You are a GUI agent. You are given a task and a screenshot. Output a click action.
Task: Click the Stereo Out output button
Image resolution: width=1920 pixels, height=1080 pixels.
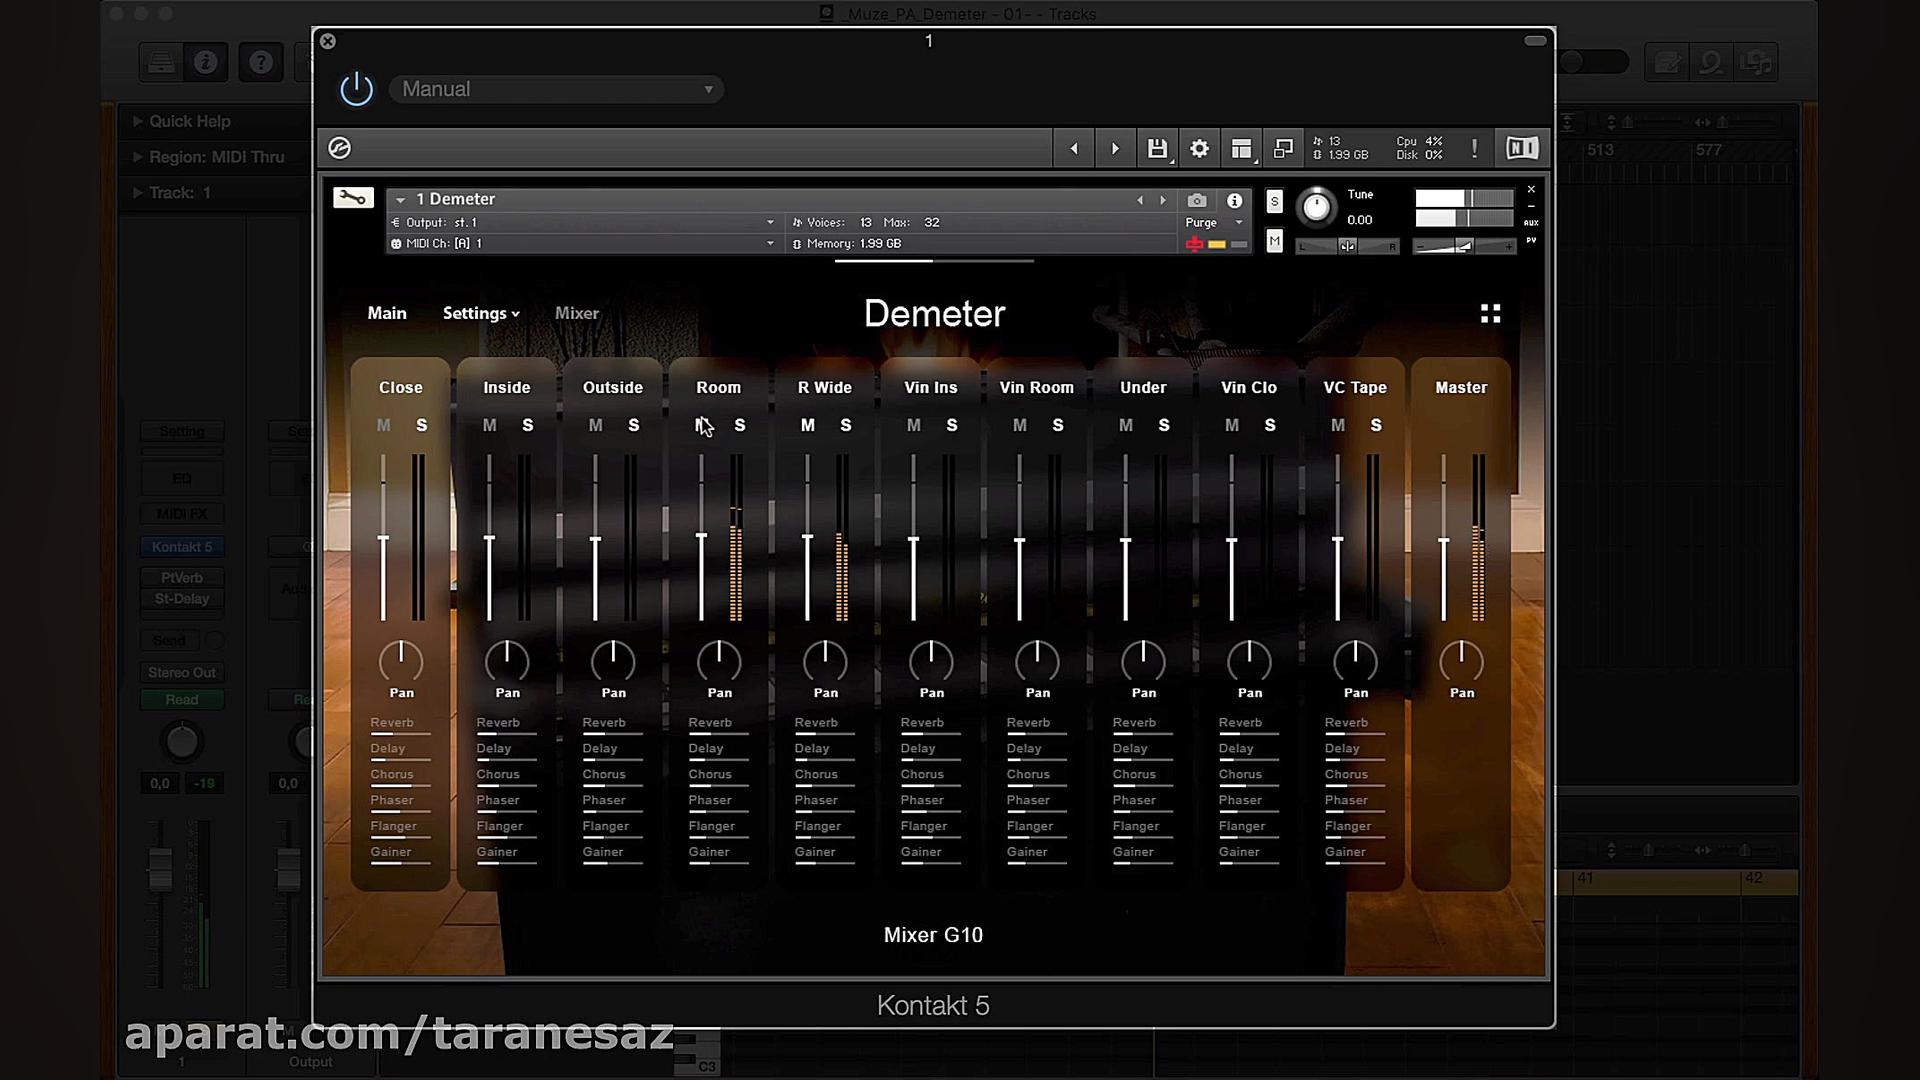pos(182,673)
